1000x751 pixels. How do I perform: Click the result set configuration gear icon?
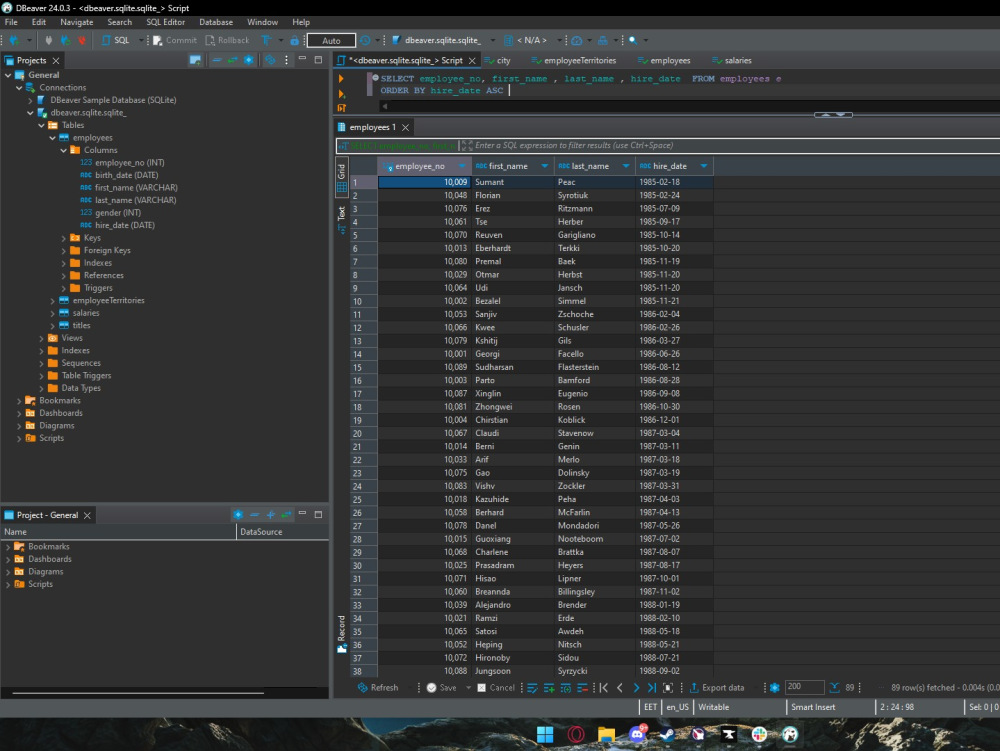[774, 687]
